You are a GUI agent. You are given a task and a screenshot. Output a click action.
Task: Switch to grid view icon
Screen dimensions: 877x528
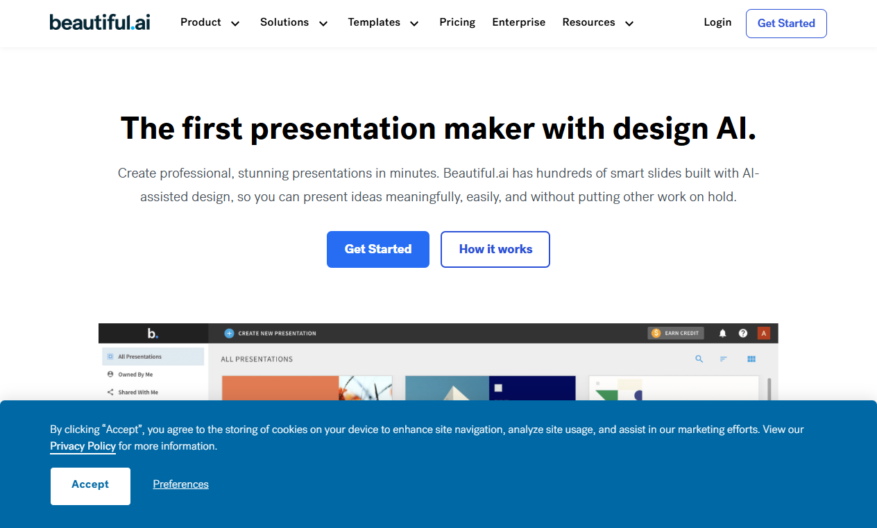click(x=751, y=359)
